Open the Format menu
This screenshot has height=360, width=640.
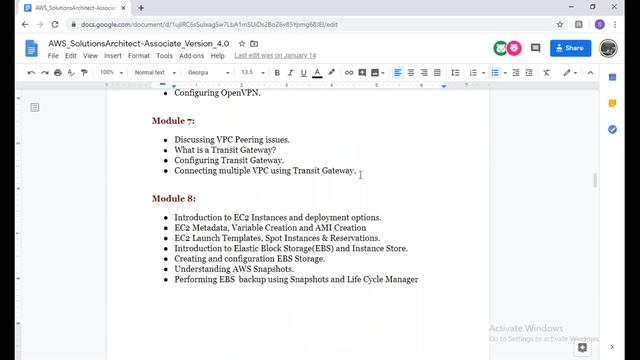[139, 56]
